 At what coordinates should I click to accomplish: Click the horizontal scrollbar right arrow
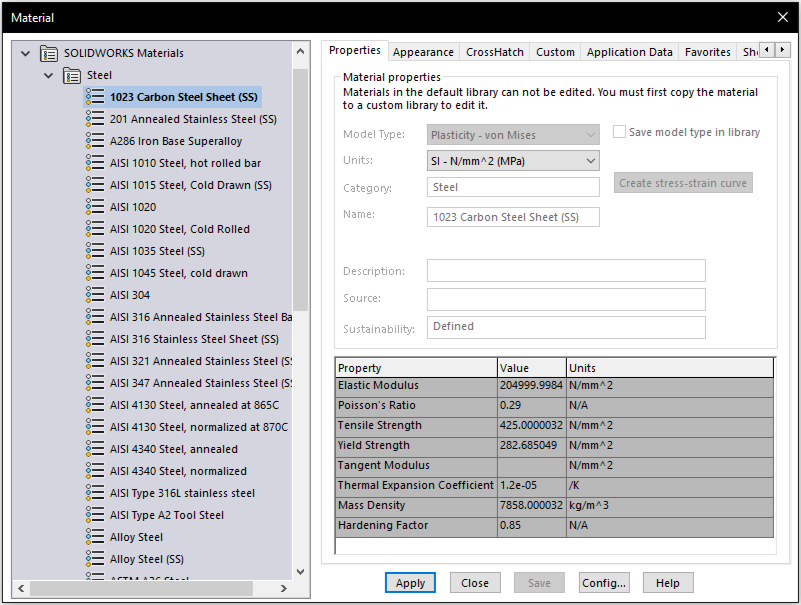click(284, 589)
